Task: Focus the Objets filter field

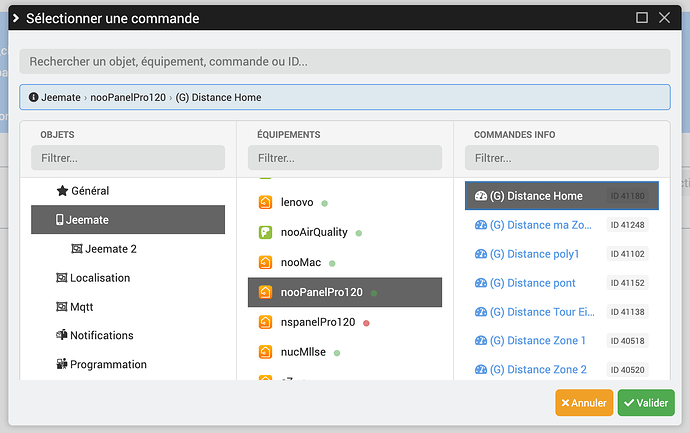Action: (128, 158)
